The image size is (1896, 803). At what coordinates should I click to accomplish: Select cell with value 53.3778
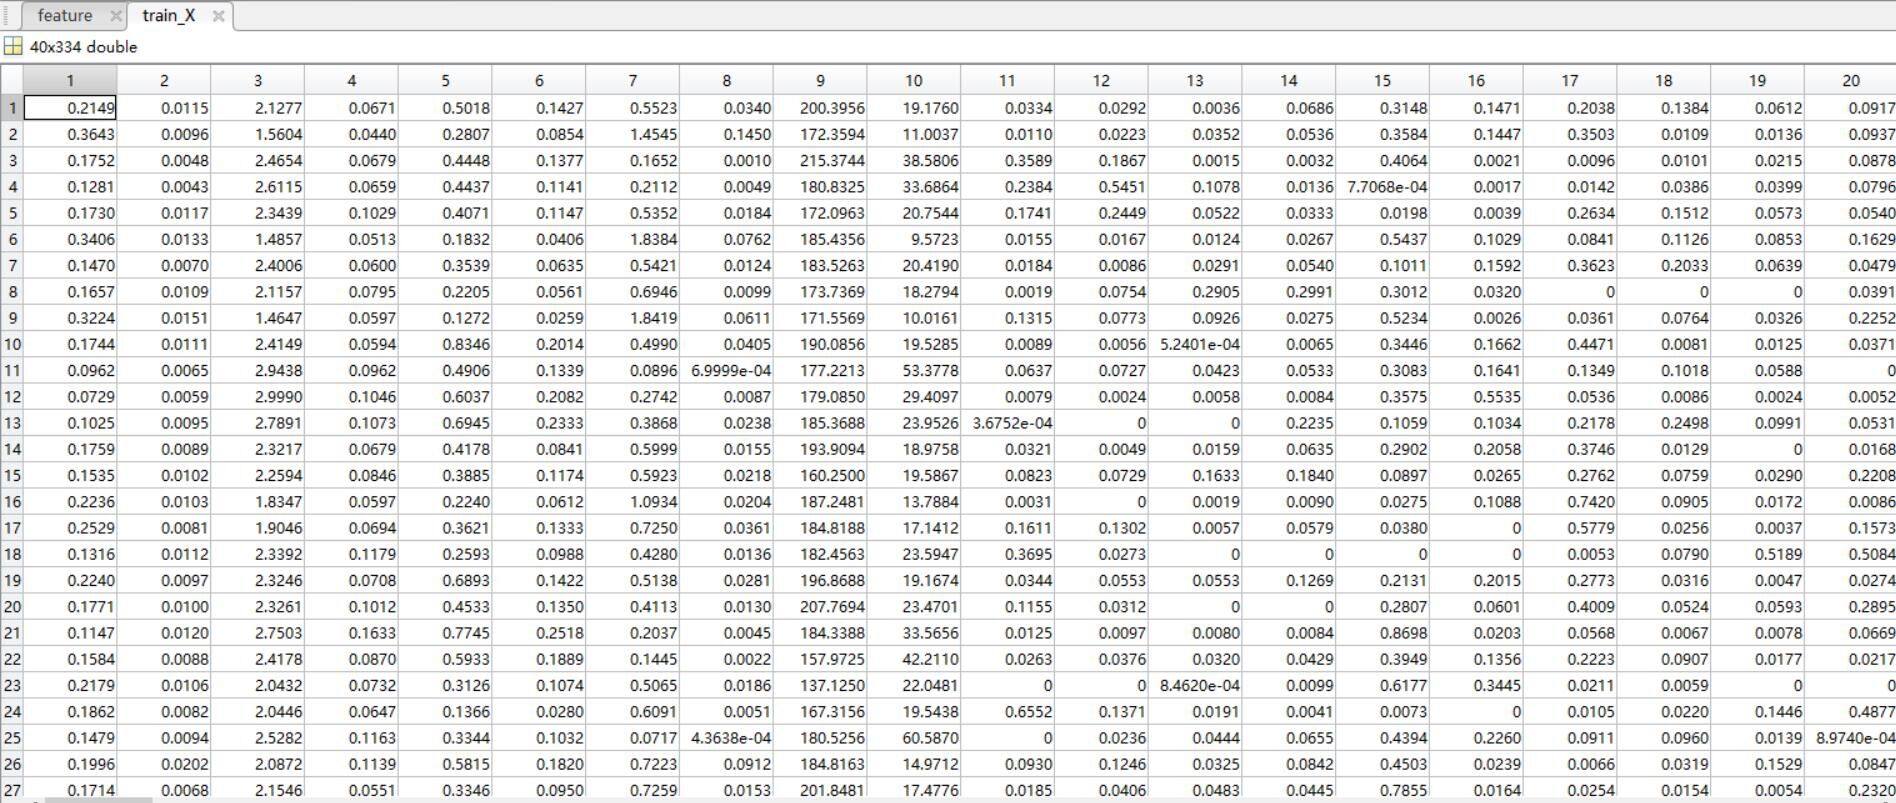coord(914,370)
